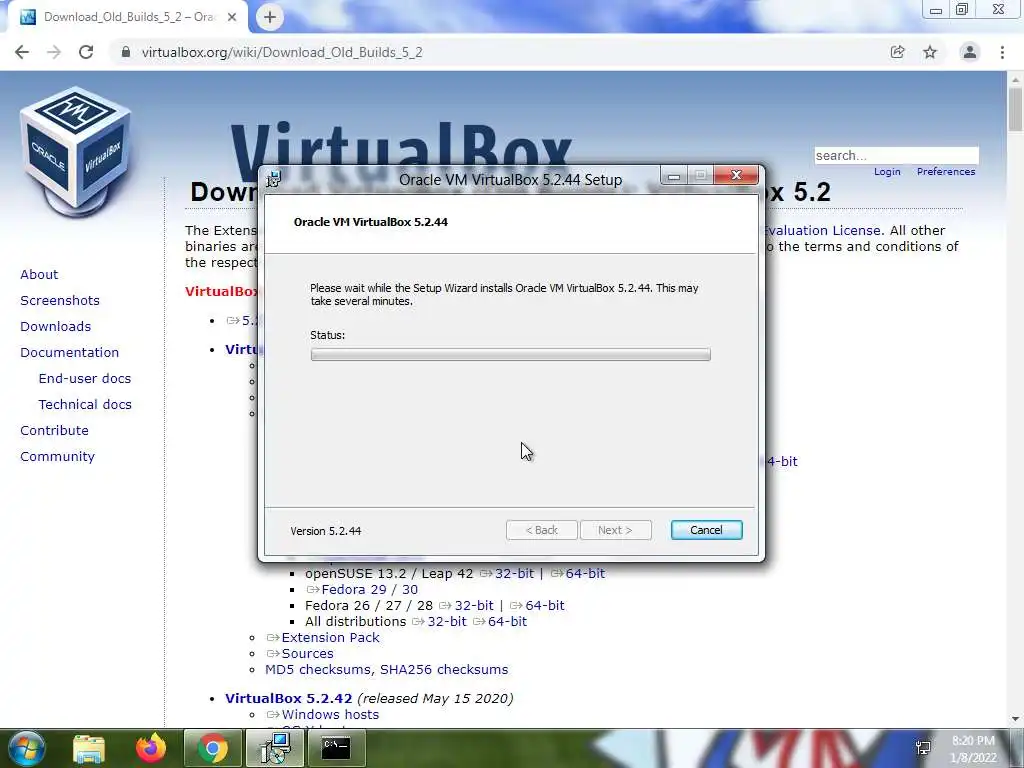This screenshot has height=768, width=1024.
Task: Click the website search box
Action: coord(896,155)
